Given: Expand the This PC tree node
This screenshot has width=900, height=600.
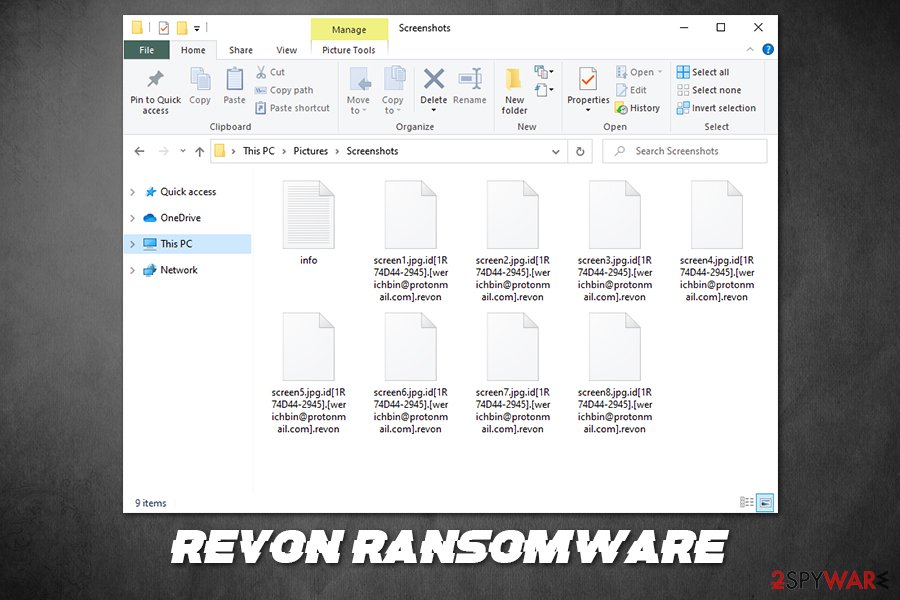Looking at the screenshot, I should [133, 244].
